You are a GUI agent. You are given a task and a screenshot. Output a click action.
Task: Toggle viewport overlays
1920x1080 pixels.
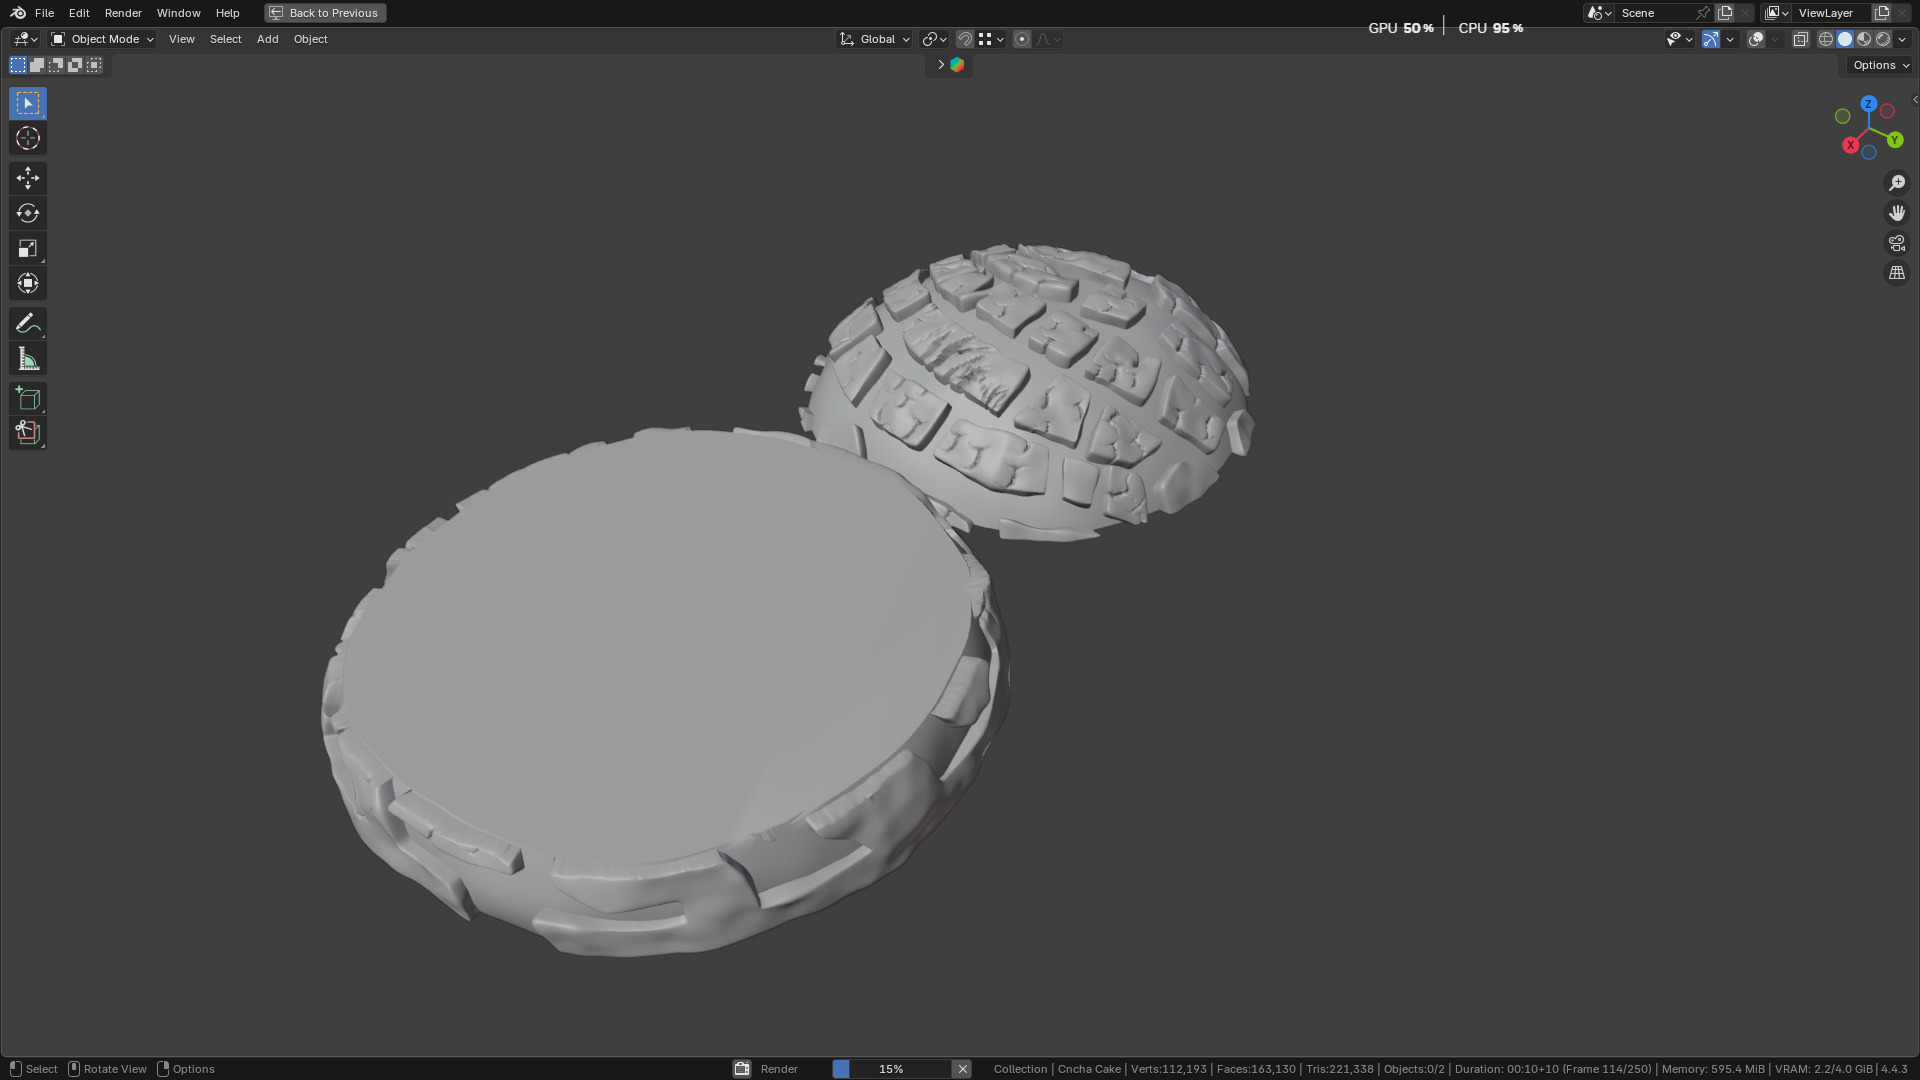click(1756, 39)
